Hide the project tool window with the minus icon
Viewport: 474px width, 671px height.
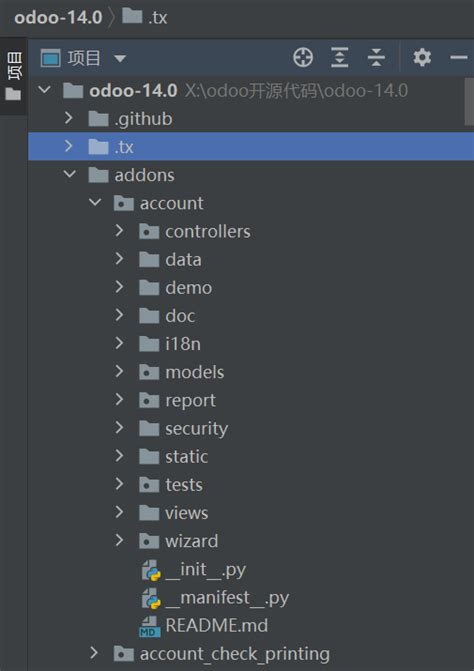pos(459,57)
